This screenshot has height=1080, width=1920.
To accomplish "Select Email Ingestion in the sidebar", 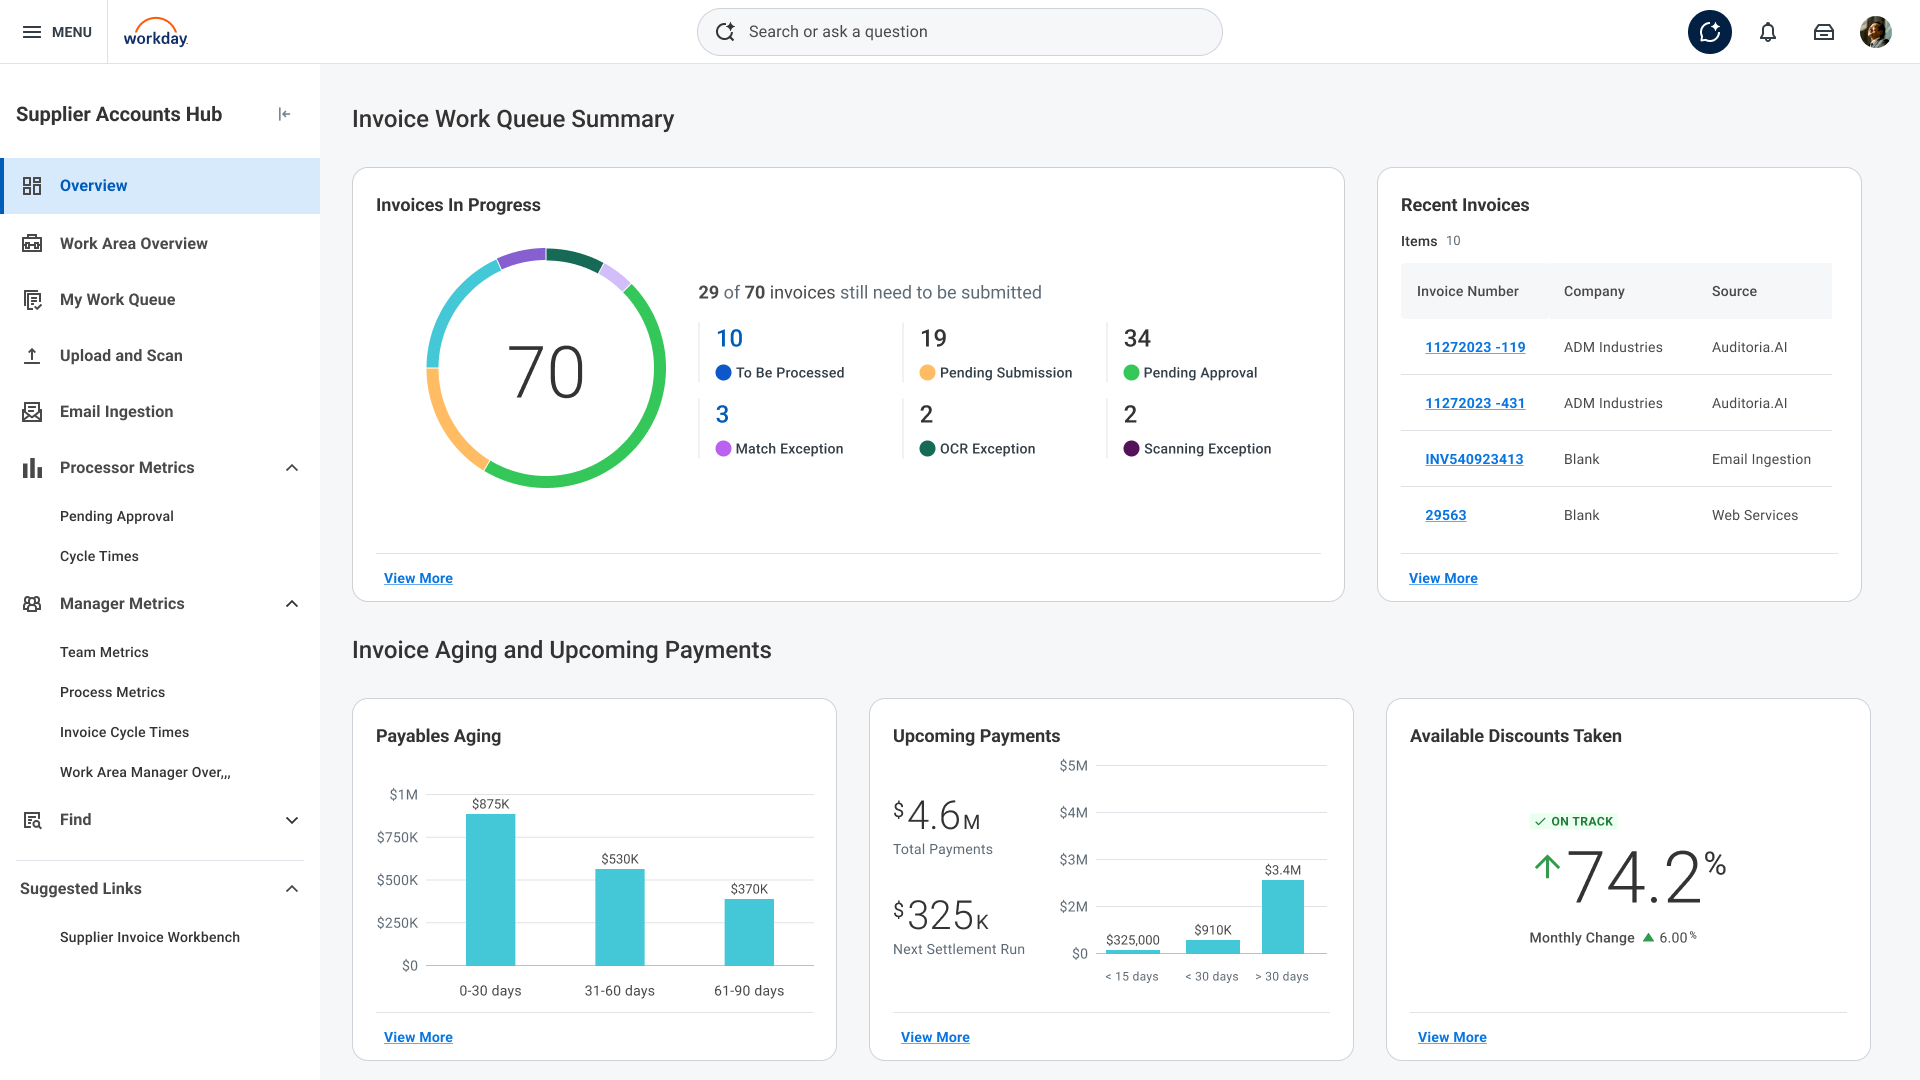I will pos(116,412).
